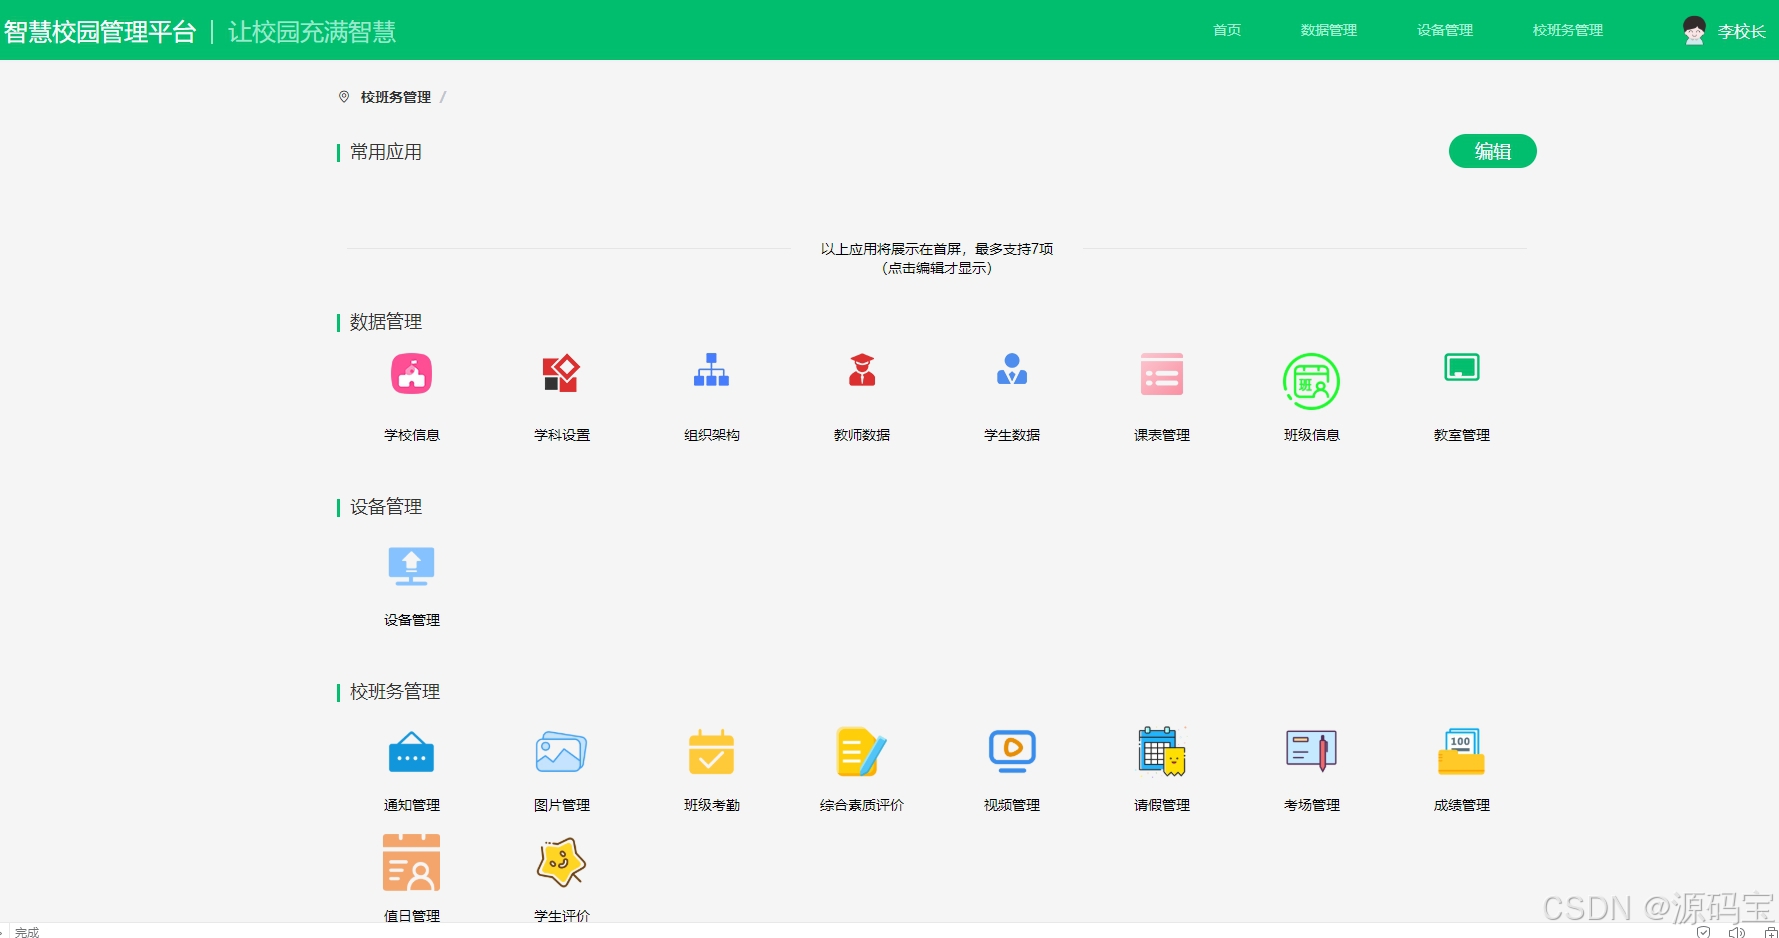The image size is (1779, 938).
Task: Open the 学生评价 star icon
Action: [561, 862]
